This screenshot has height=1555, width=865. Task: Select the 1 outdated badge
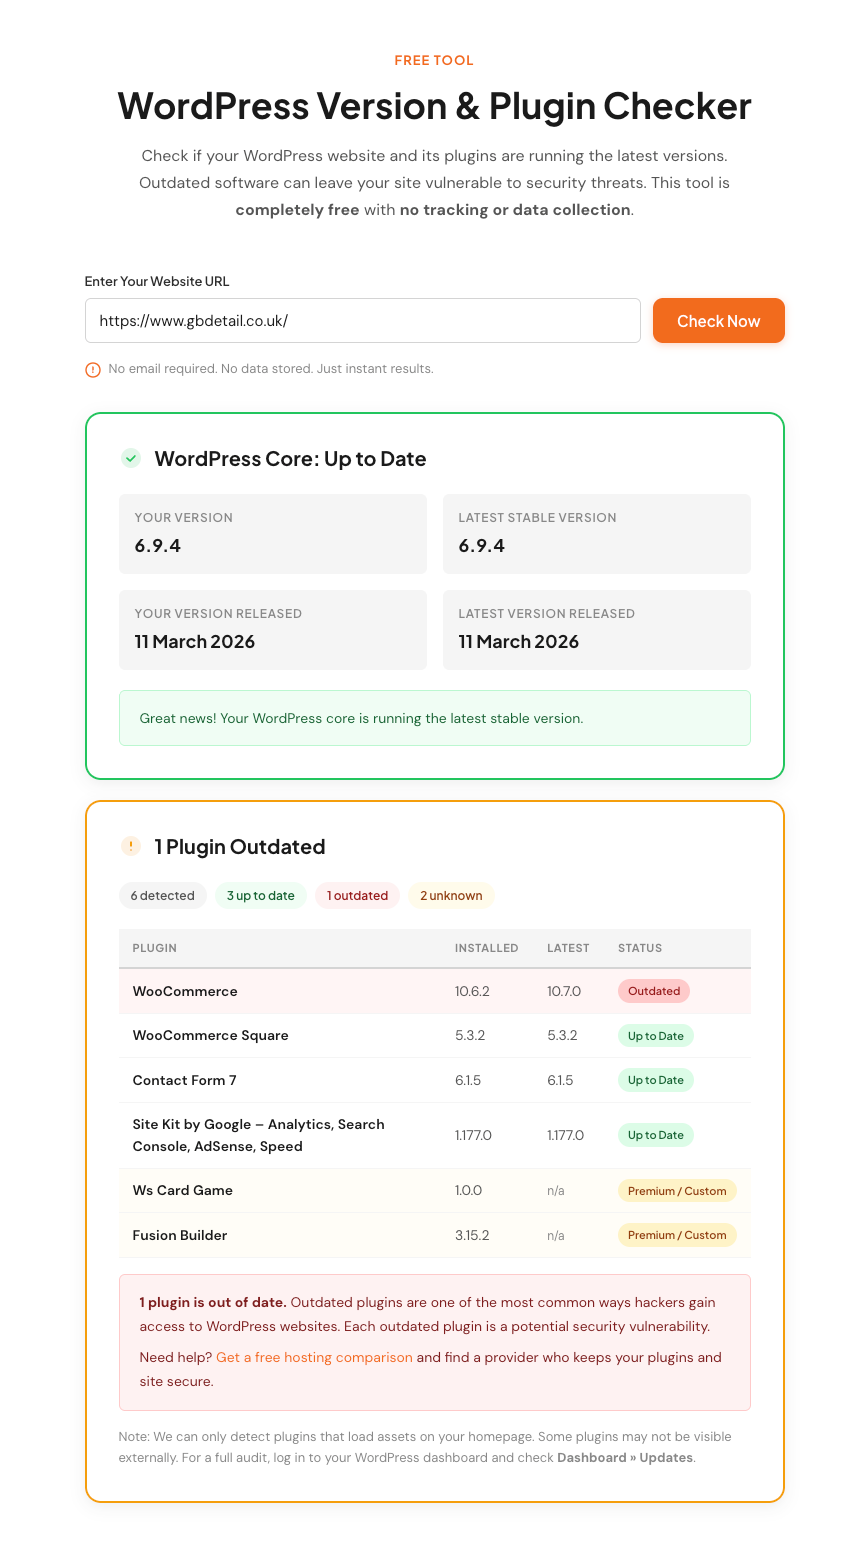click(358, 895)
